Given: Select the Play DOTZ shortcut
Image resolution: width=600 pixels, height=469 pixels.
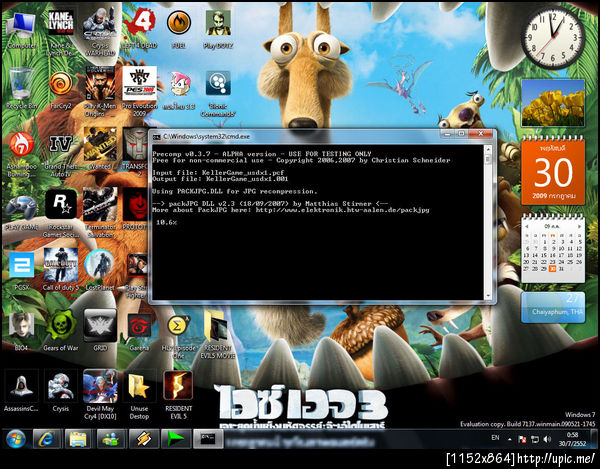Looking at the screenshot, I should (218, 30).
